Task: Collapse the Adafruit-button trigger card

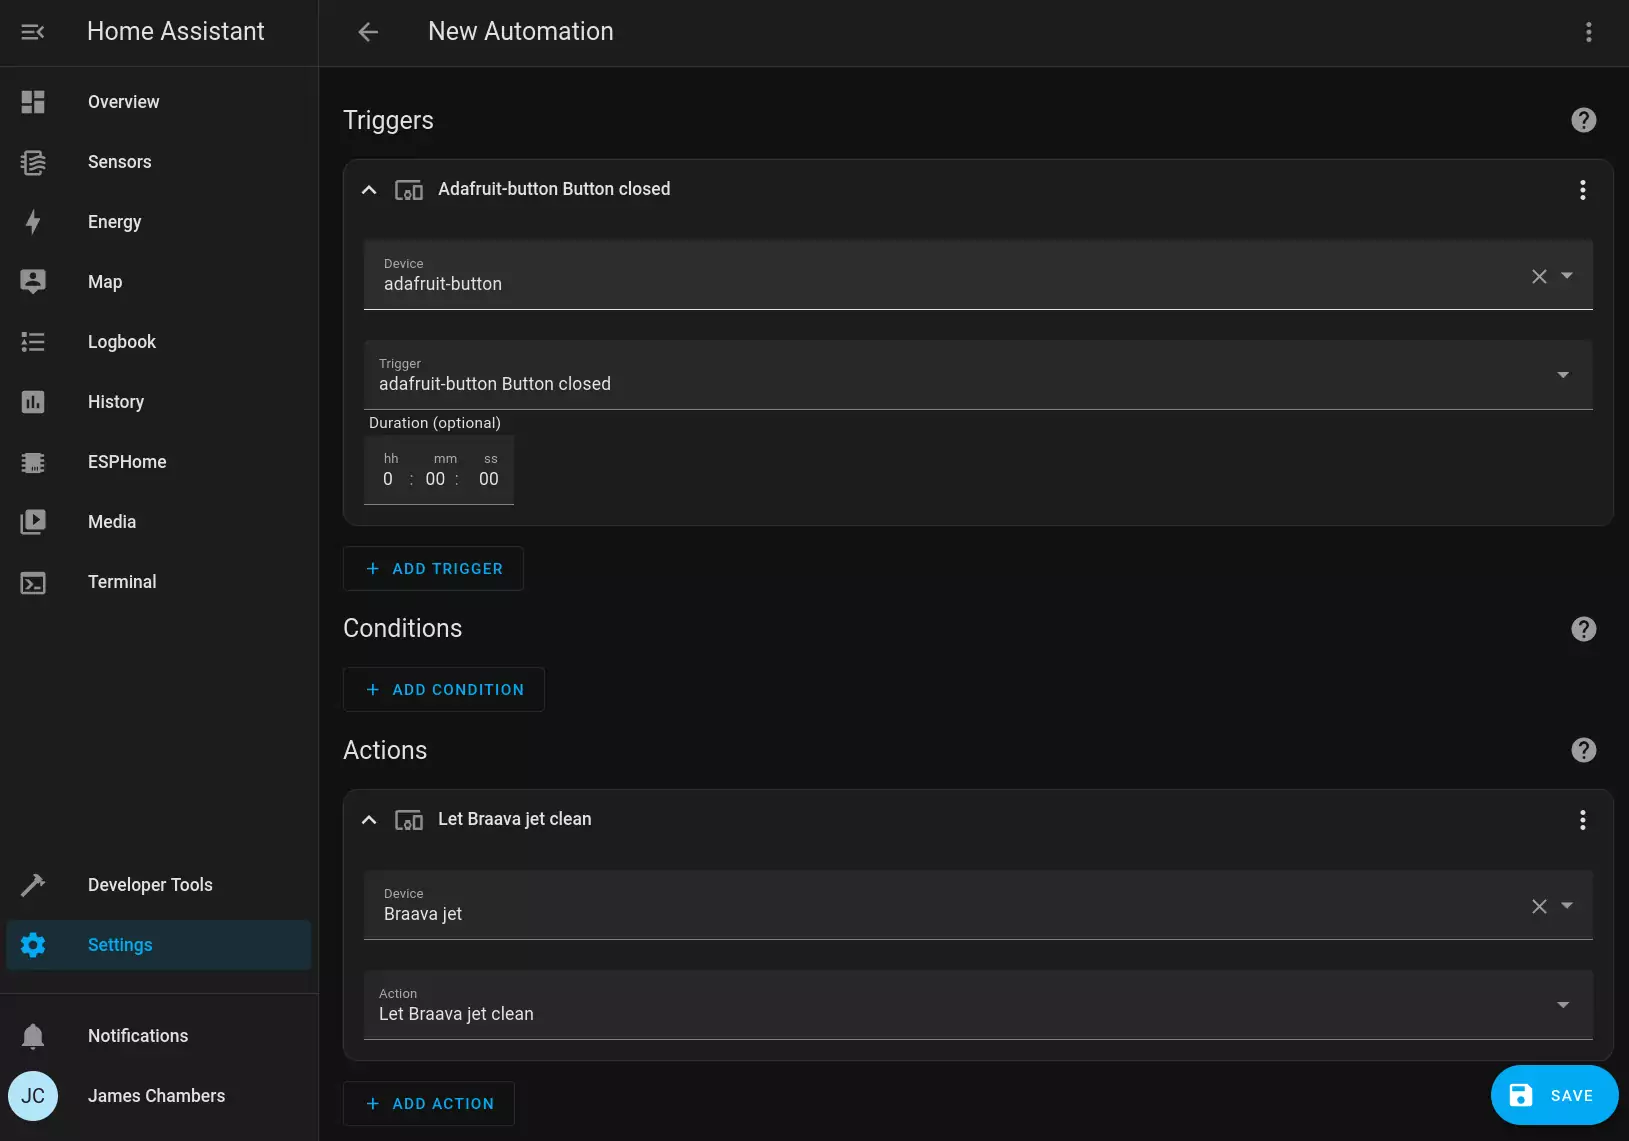Action: point(369,190)
